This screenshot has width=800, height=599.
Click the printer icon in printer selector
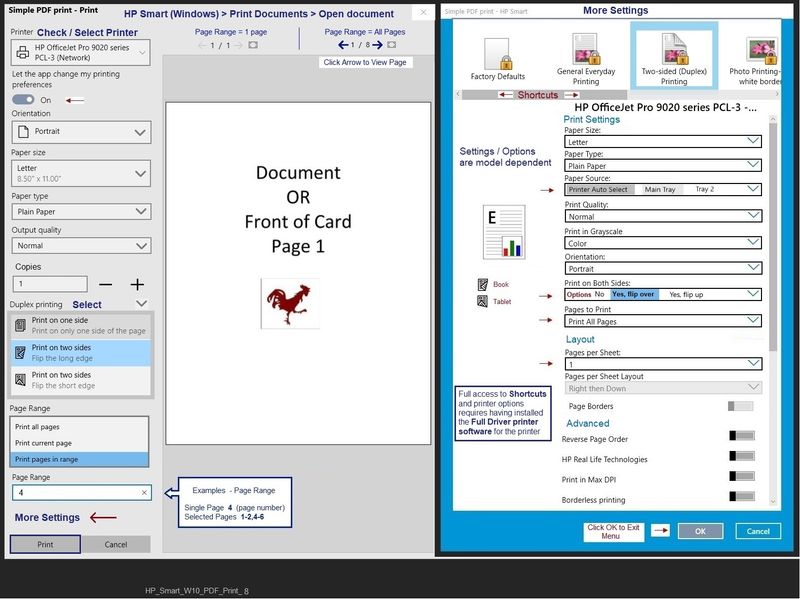pos(22,52)
